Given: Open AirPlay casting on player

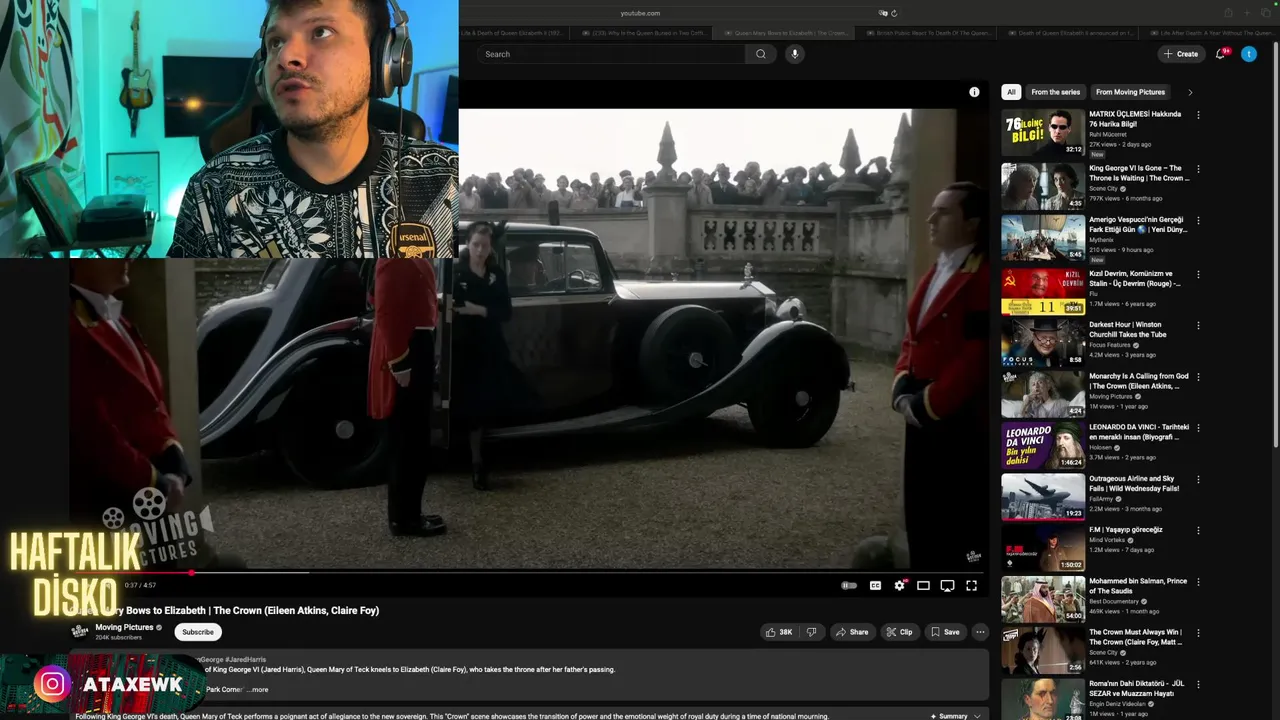Looking at the screenshot, I should tap(947, 586).
